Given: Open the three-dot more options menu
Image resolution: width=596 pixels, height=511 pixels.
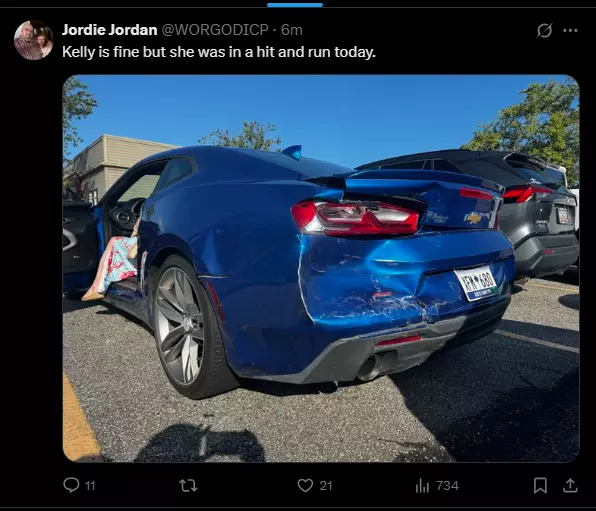Looking at the screenshot, I should (570, 30).
